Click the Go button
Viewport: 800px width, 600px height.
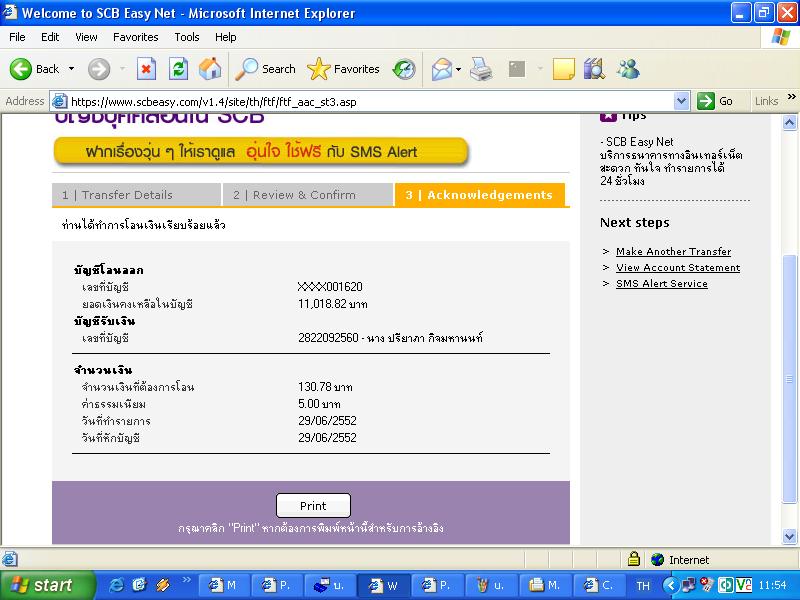click(x=715, y=101)
